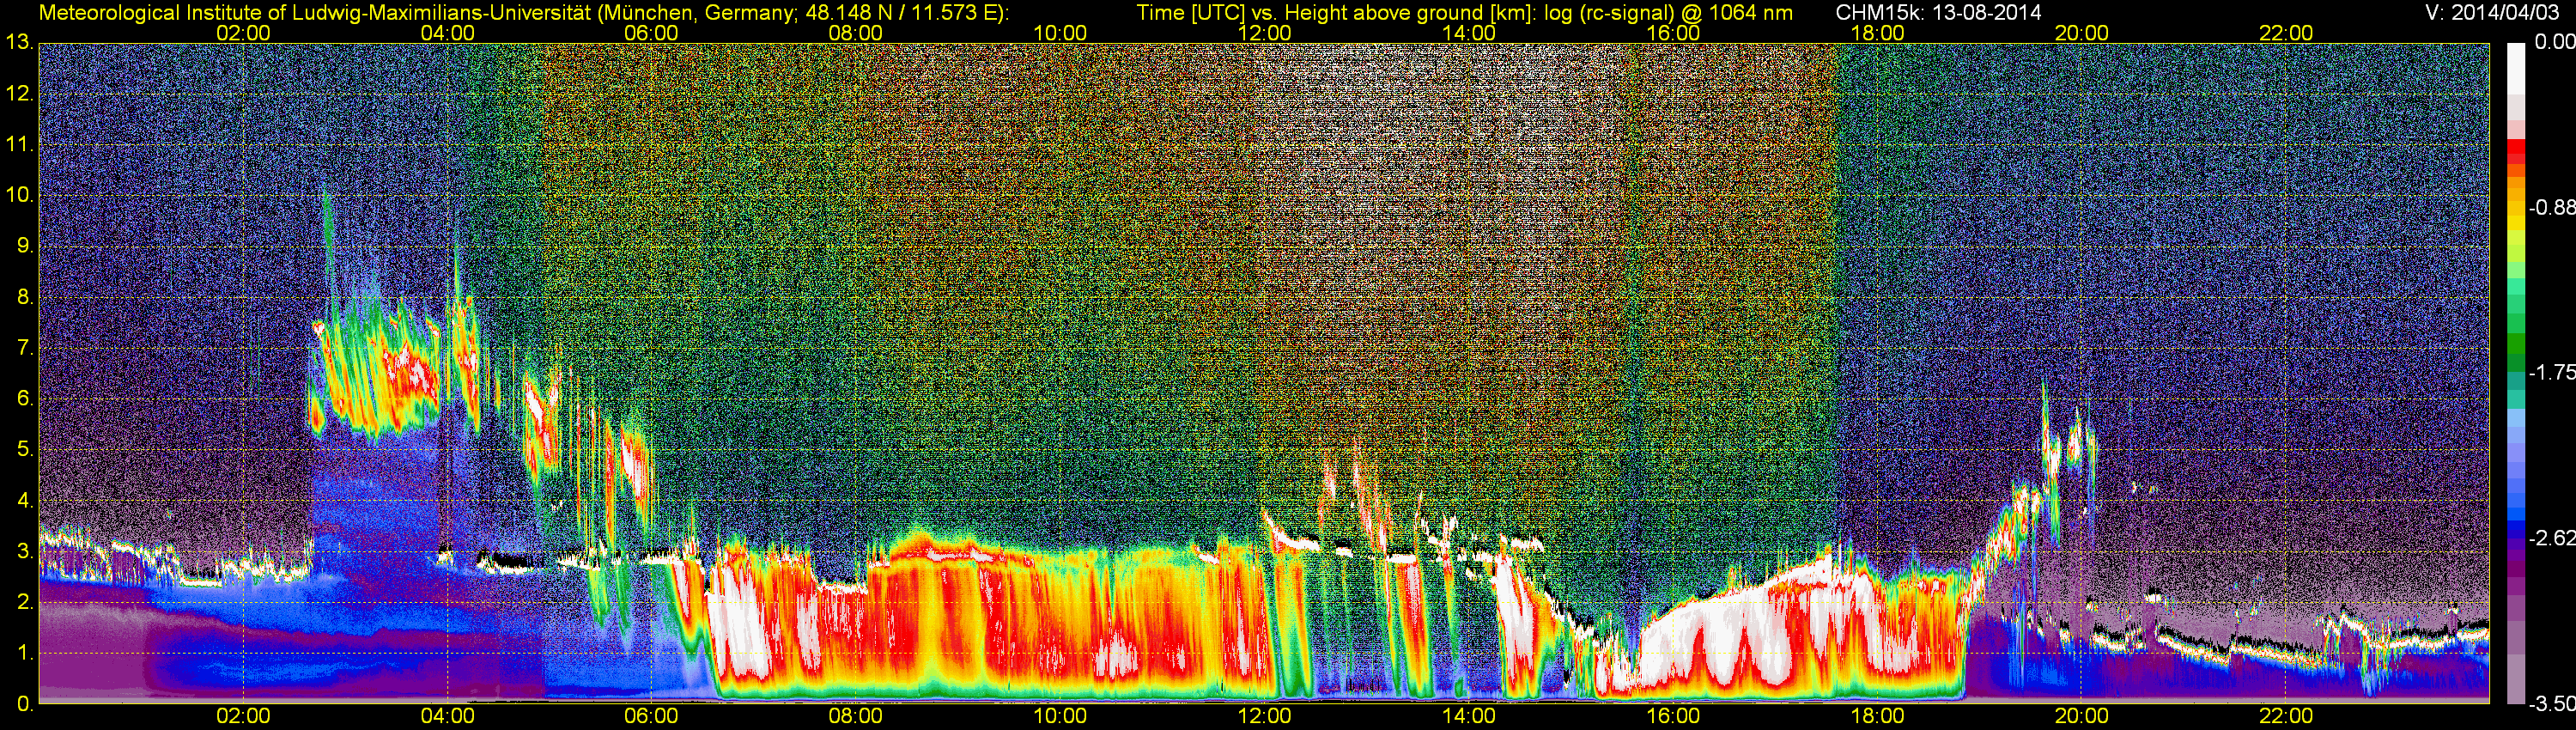The width and height of the screenshot is (2576, 730).
Task: Click the -2.62 color scale value
Action: click(2551, 538)
